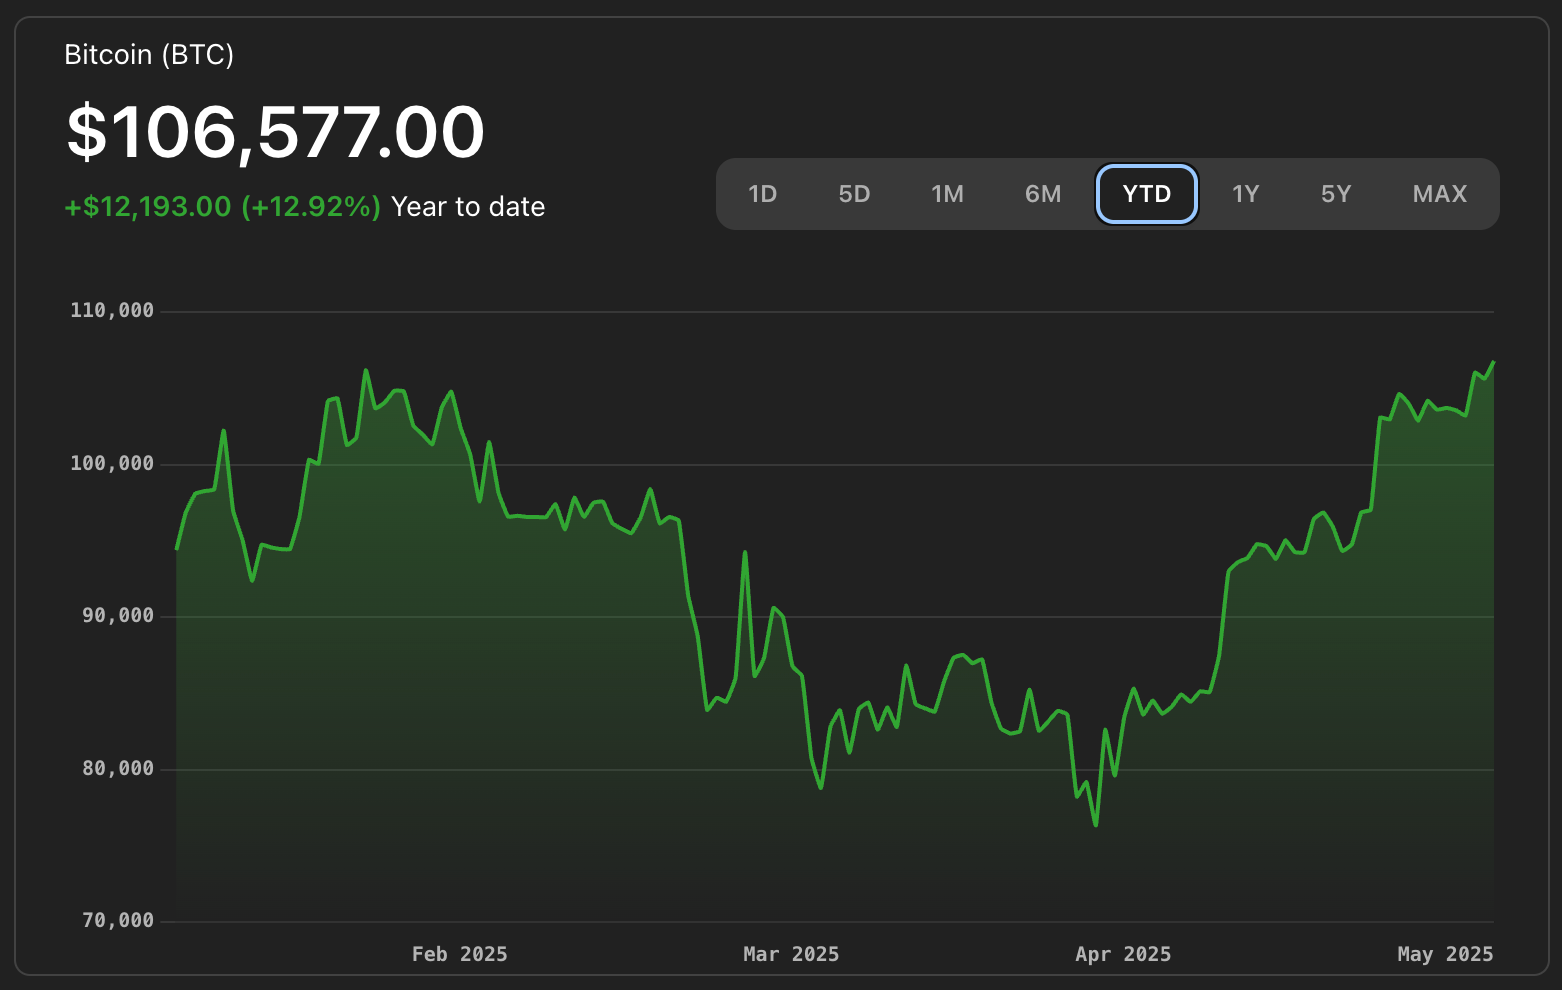Click the 90,000 y-axis label

click(118, 615)
